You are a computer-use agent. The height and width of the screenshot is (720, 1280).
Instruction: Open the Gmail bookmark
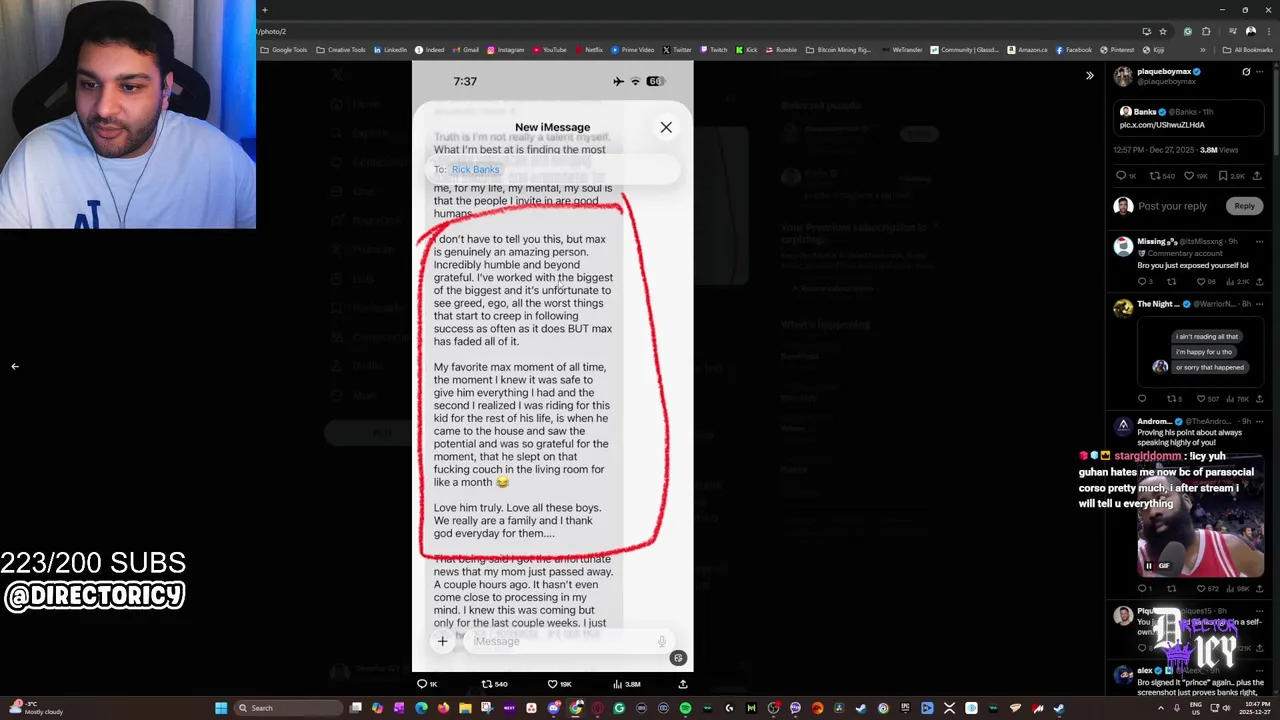pyautogui.click(x=465, y=50)
